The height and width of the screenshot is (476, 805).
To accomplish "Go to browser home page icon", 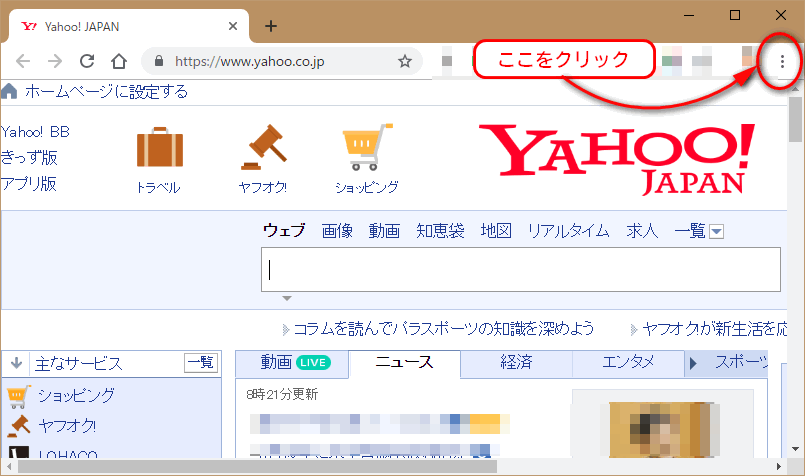I will [118, 61].
